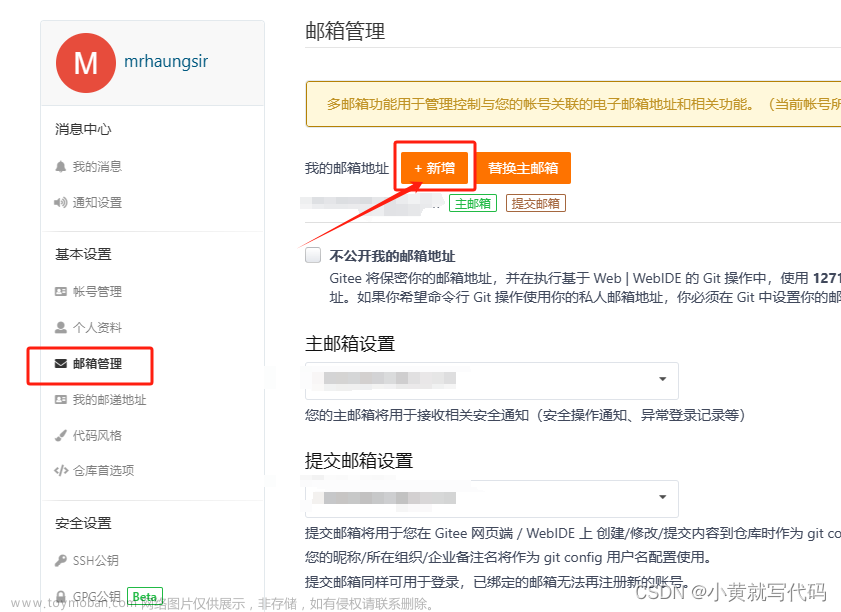Click the person icon beside 个人资料
This screenshot has height=612, width=841.
tap(61, 328)
